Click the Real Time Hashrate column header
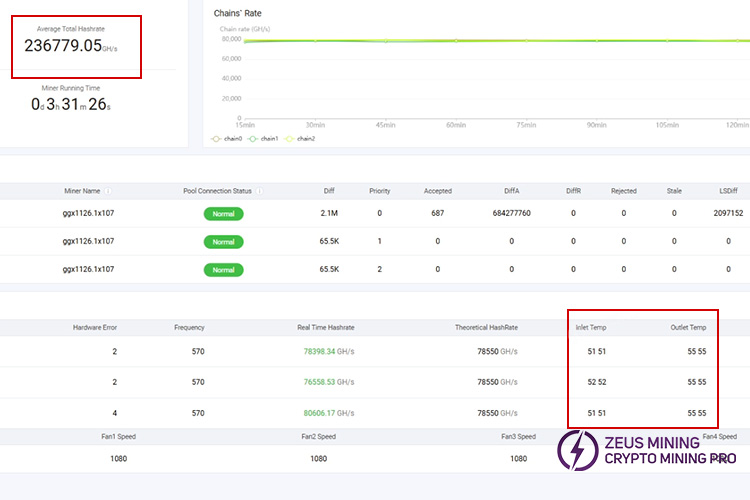 pyautogui.click(x=325, y=327)
